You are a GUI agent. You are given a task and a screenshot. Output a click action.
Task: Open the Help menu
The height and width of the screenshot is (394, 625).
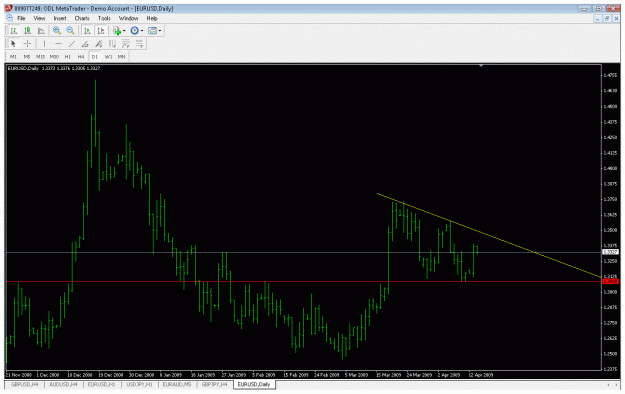pyautogui.click(x=152, y=18)
